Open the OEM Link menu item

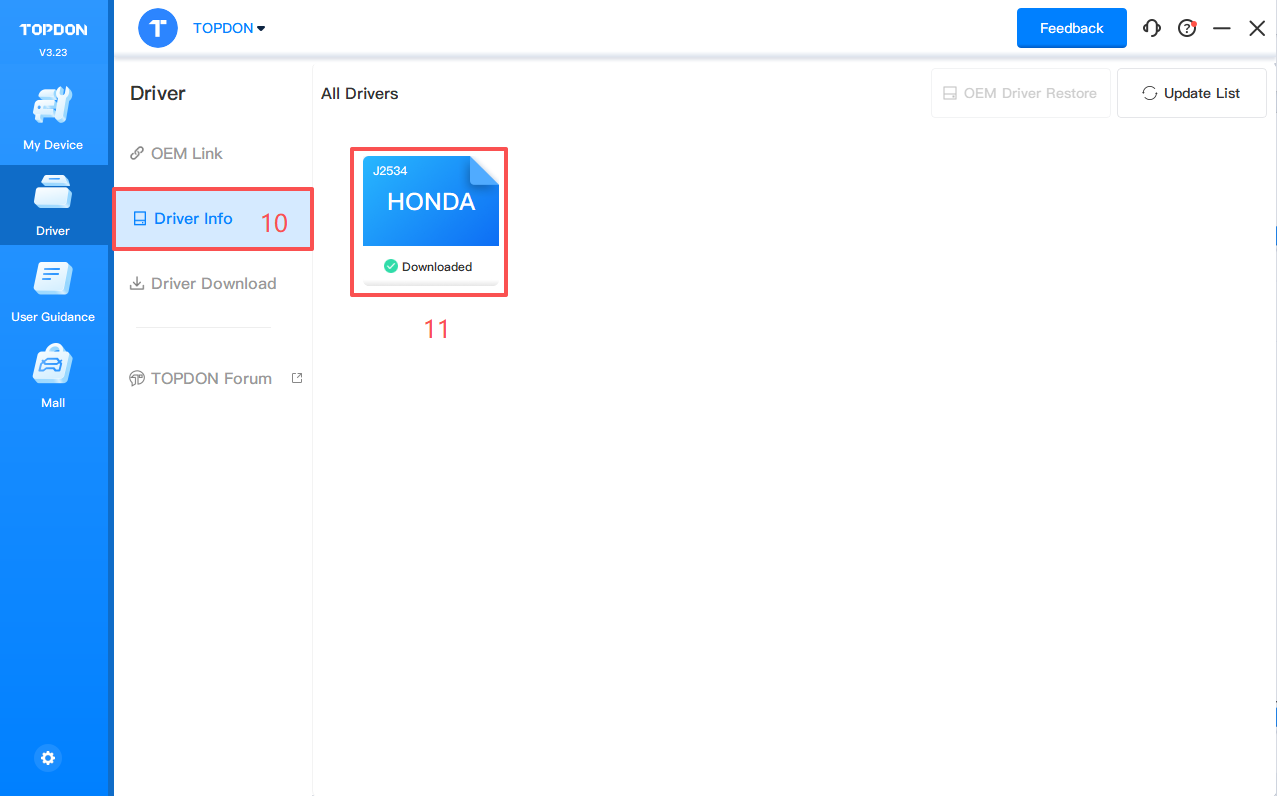click(x=186, y=153)
